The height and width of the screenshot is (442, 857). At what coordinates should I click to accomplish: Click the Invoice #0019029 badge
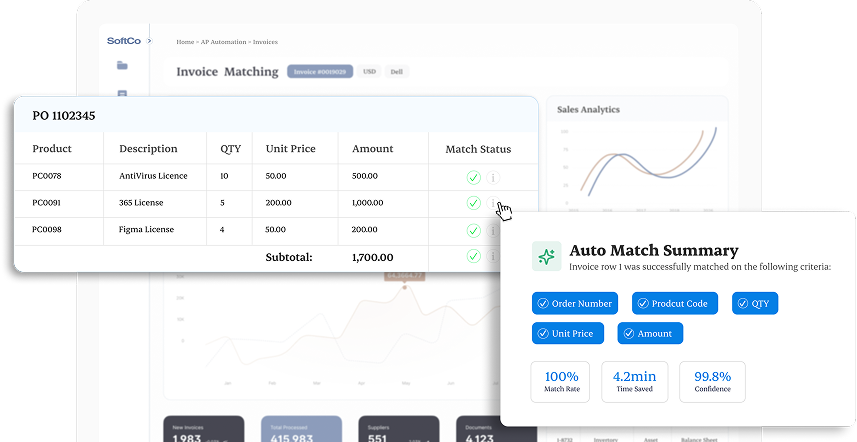[x=319, y=72]
